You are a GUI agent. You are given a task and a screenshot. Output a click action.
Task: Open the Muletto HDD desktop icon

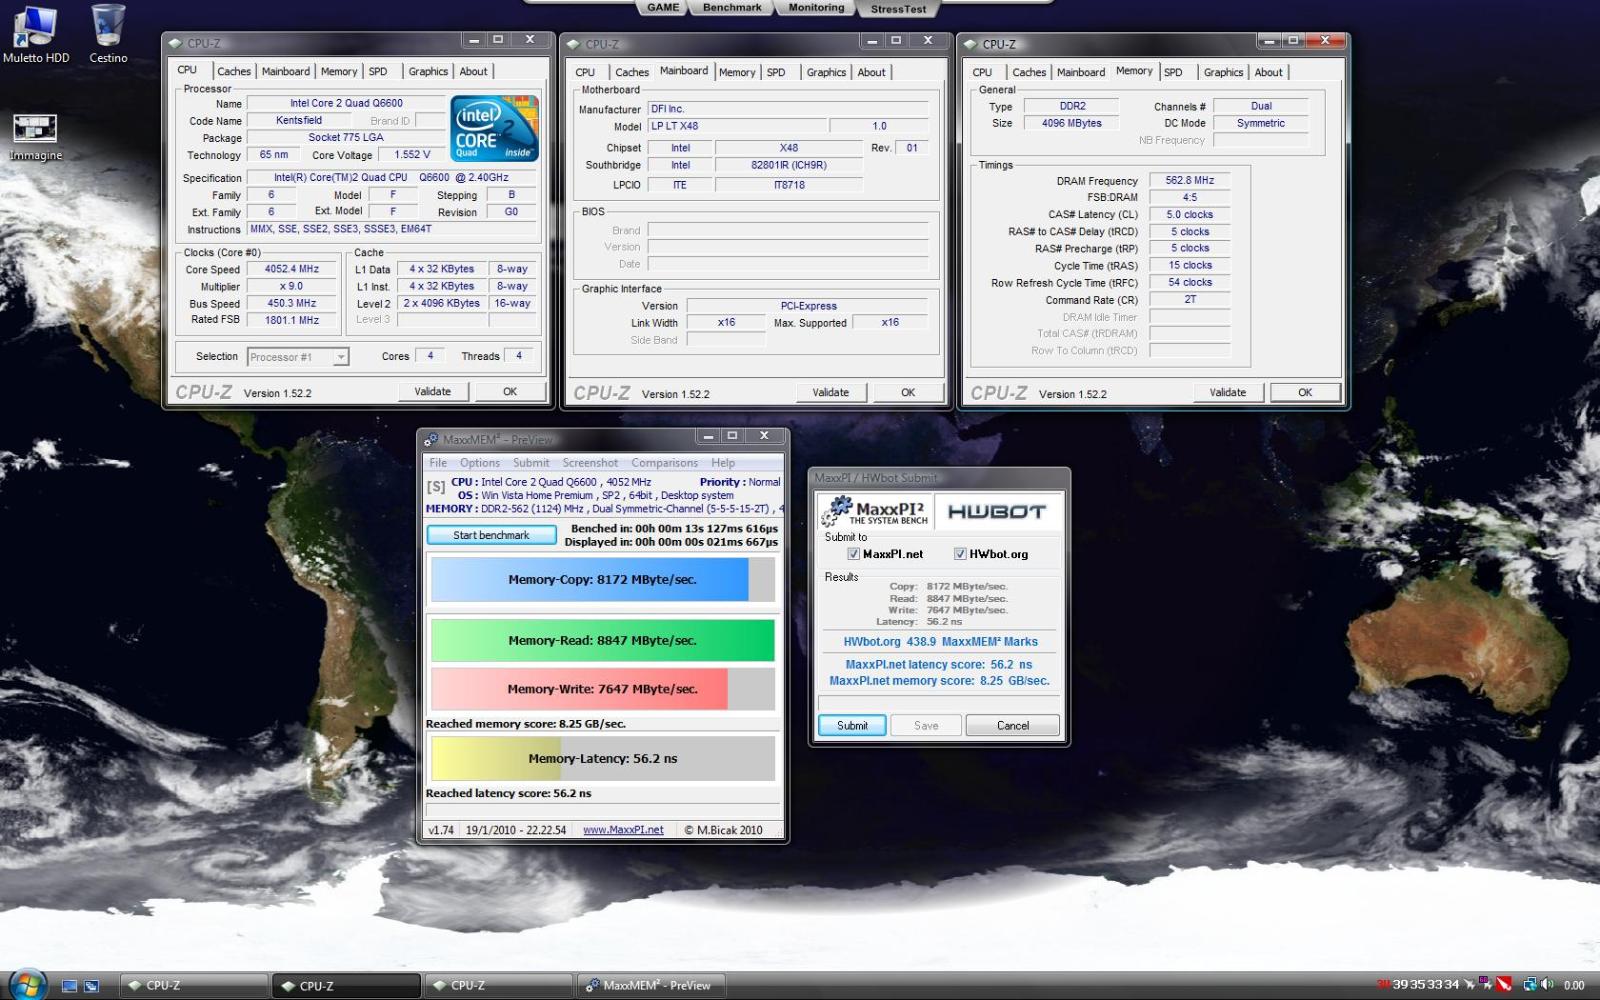36,34
